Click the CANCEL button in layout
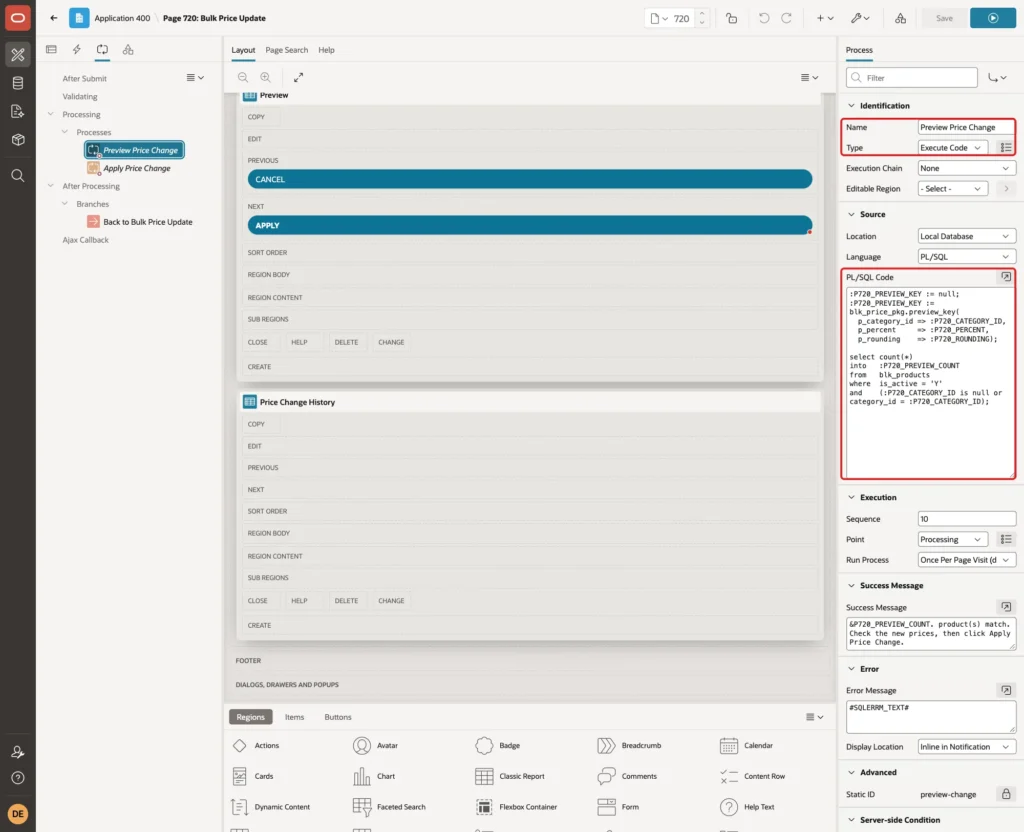Viewport: 1024px width, 832px height. click(x=530, y=179)
